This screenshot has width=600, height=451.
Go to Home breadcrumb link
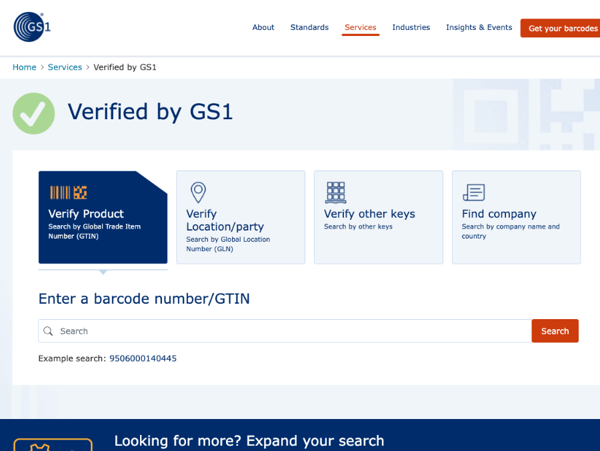point(24,67)
